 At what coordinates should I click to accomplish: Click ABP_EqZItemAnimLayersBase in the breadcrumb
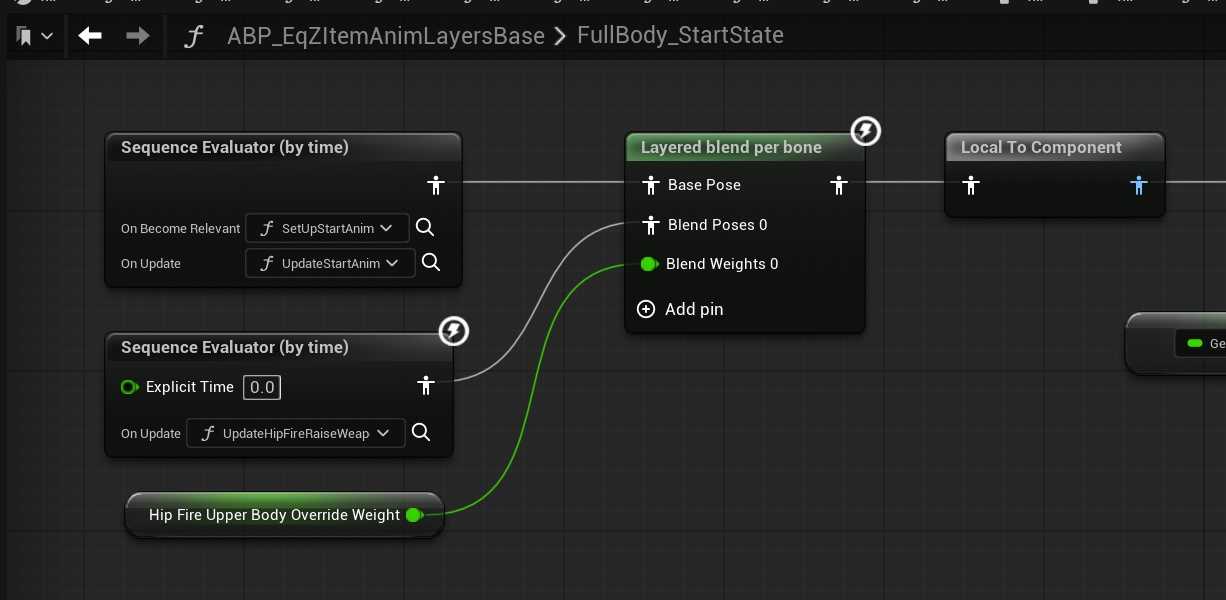385,36
